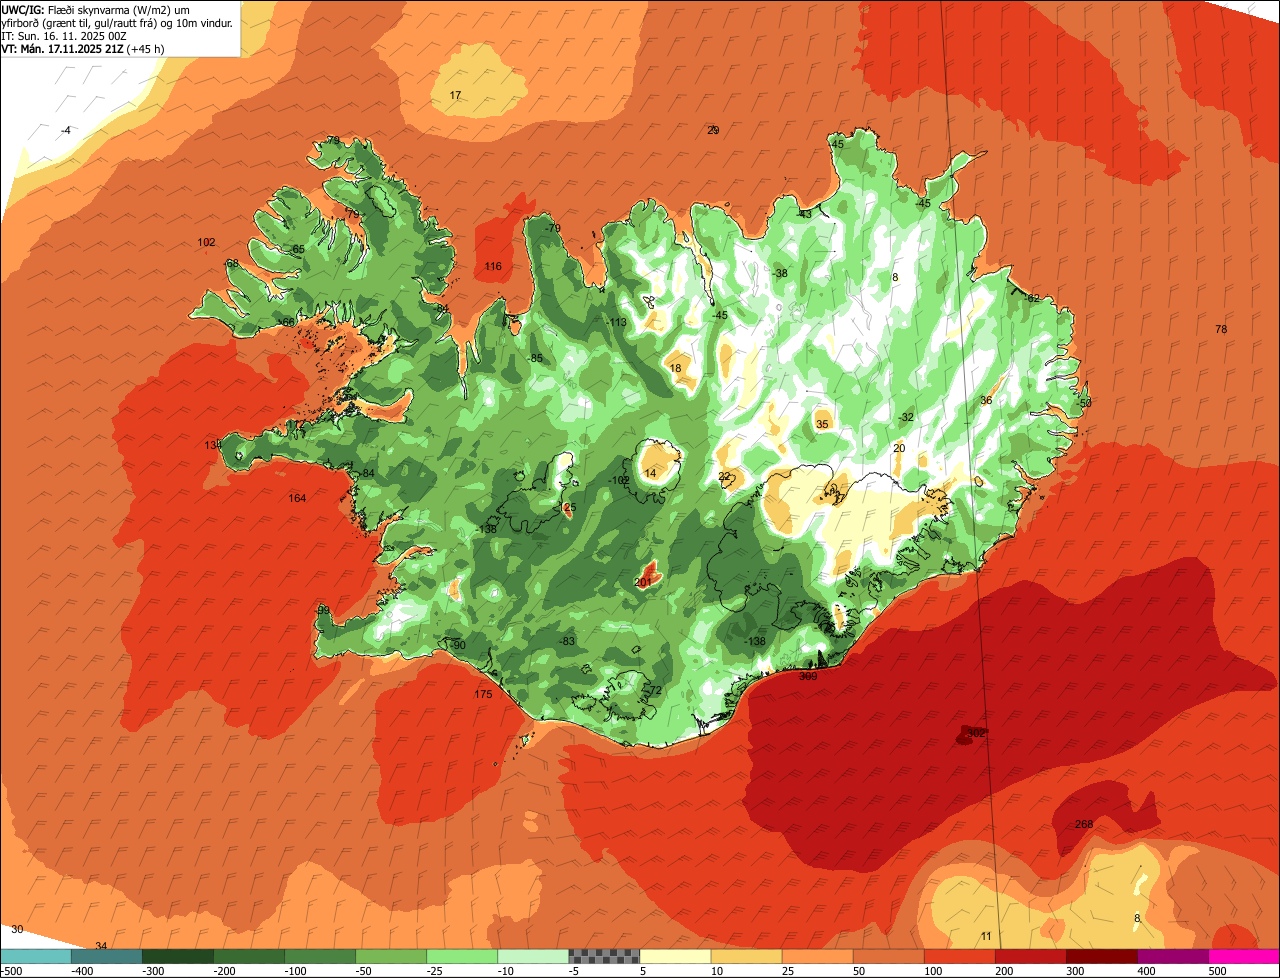Click the '43' value on north coast
This screenshot has height=978, width=1280.
[805, 213]
